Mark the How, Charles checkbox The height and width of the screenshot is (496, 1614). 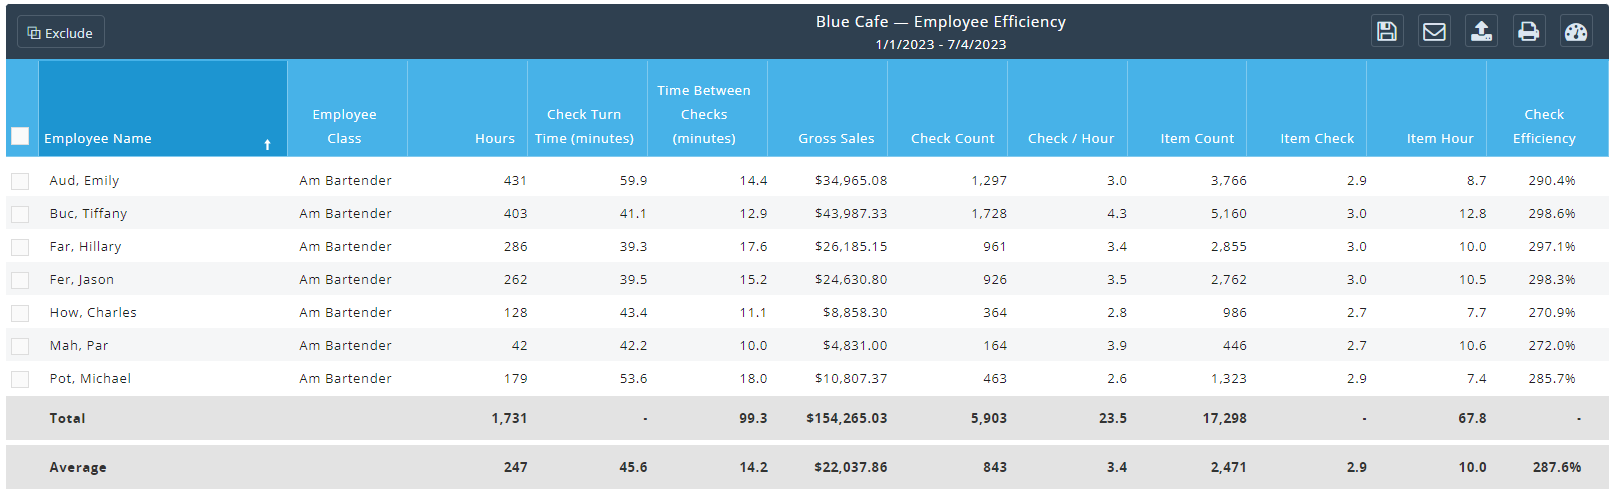click(x=20, y=313)
